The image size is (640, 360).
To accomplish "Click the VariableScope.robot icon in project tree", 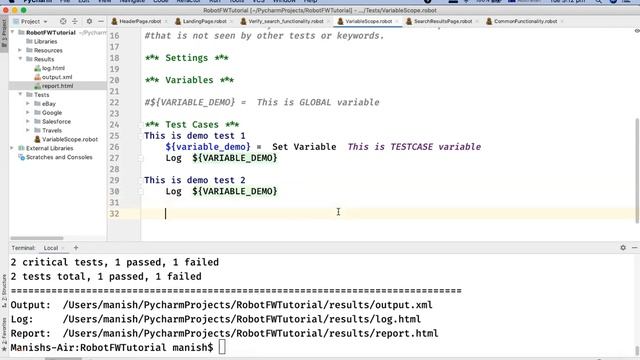I will point(38,139).
